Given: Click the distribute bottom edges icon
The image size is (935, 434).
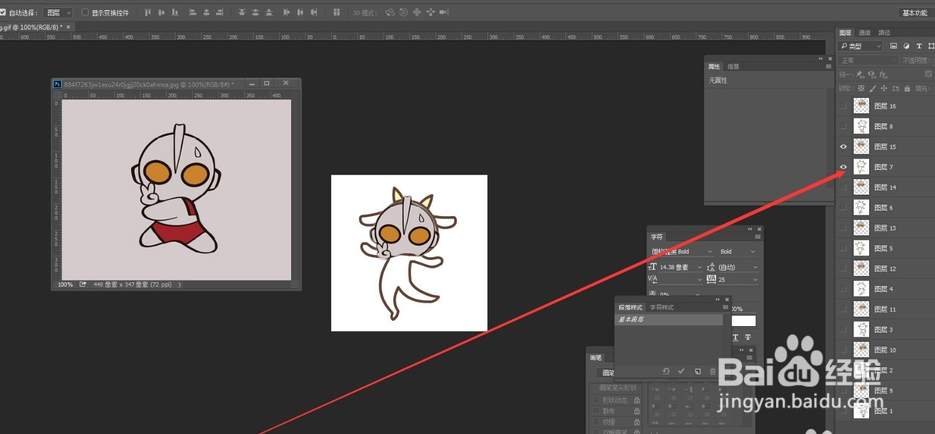Looking at the screenshot, I should tap(267, 13).
